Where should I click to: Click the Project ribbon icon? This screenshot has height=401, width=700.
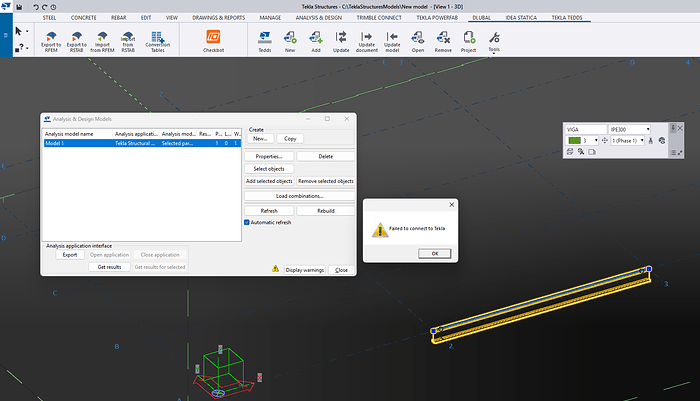469,42
